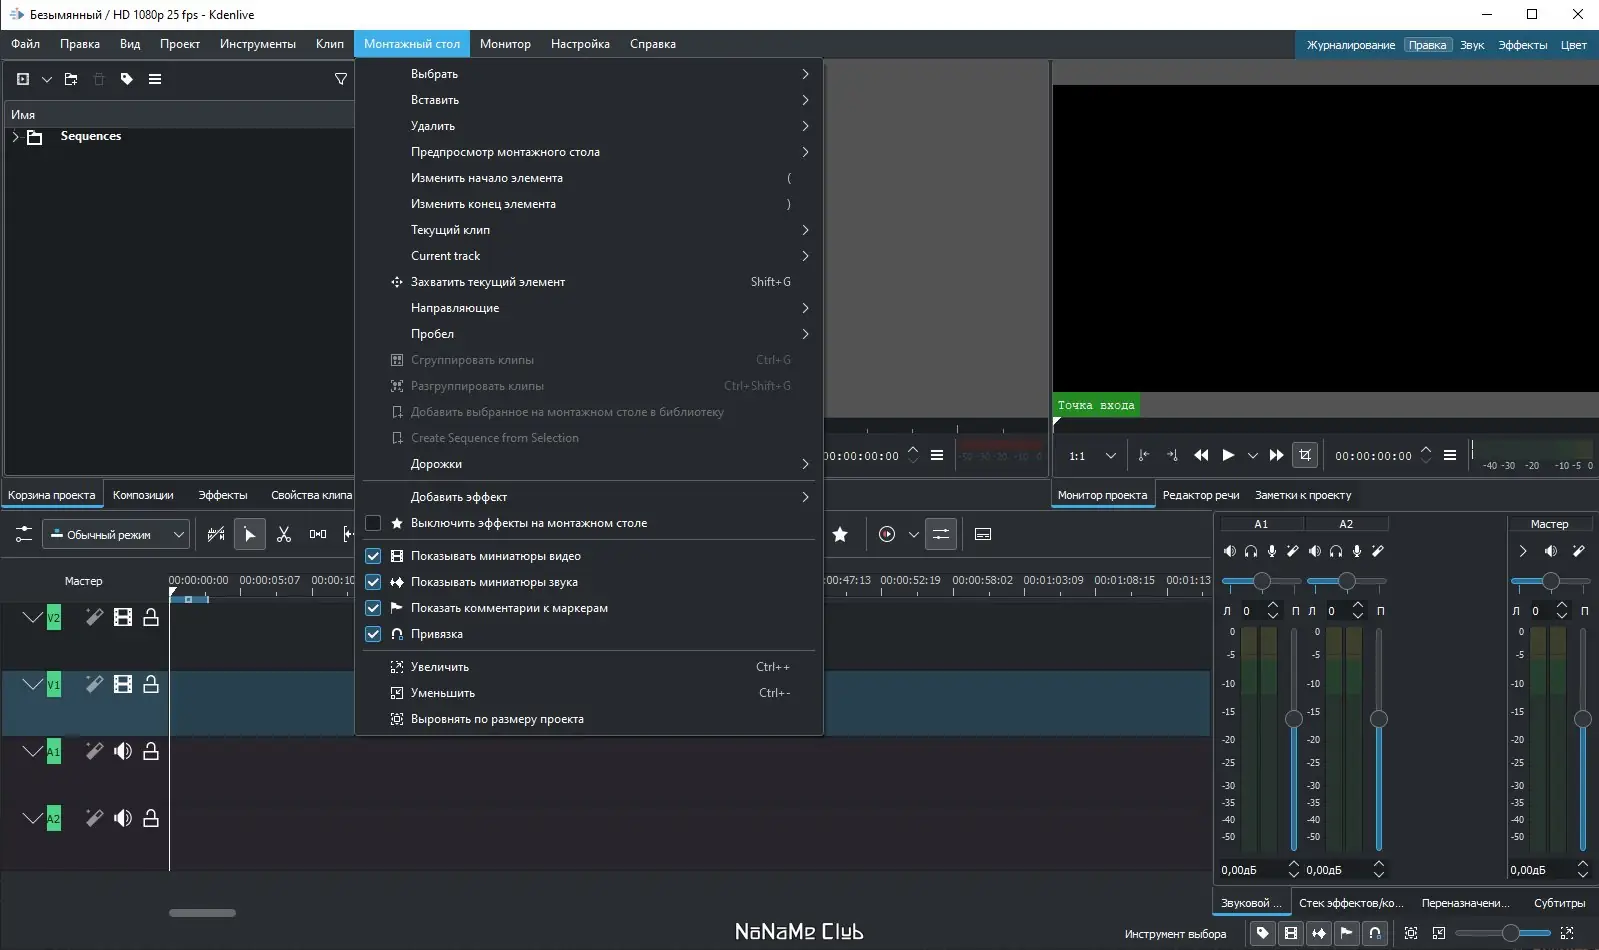Toggle crop zone icon in project monitor
The height and width of the screenshot is (950, 1599).
pyautogui.click(x=1305, y=455)
